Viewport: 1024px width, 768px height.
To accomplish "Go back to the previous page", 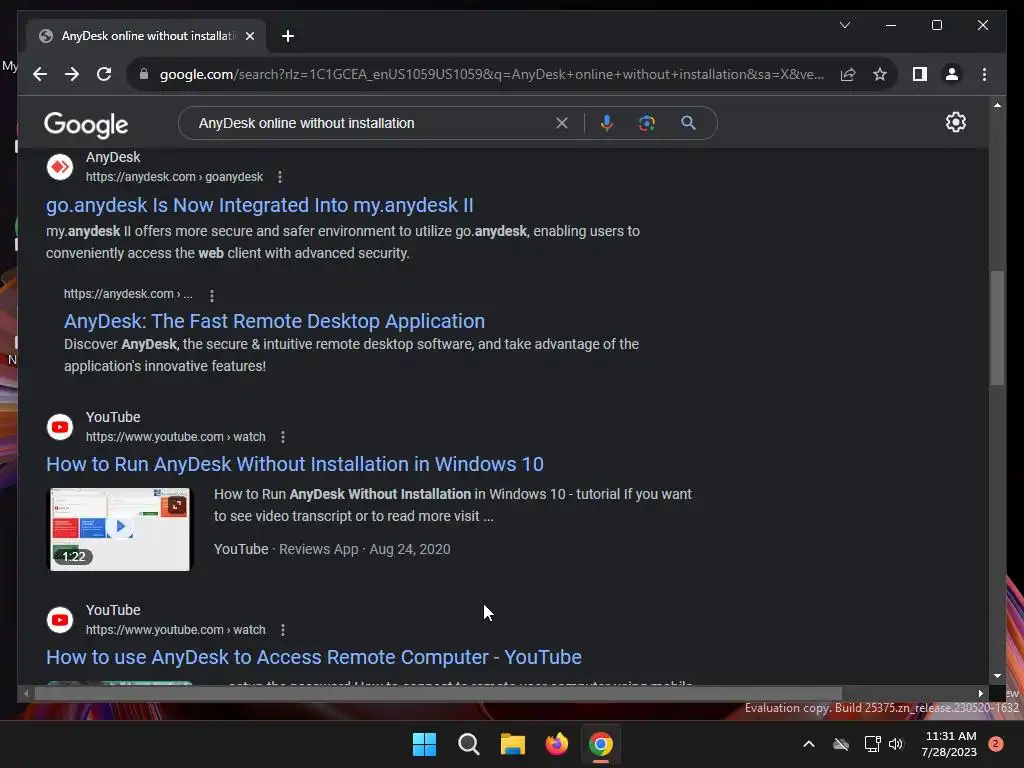I will coord(40,74).
